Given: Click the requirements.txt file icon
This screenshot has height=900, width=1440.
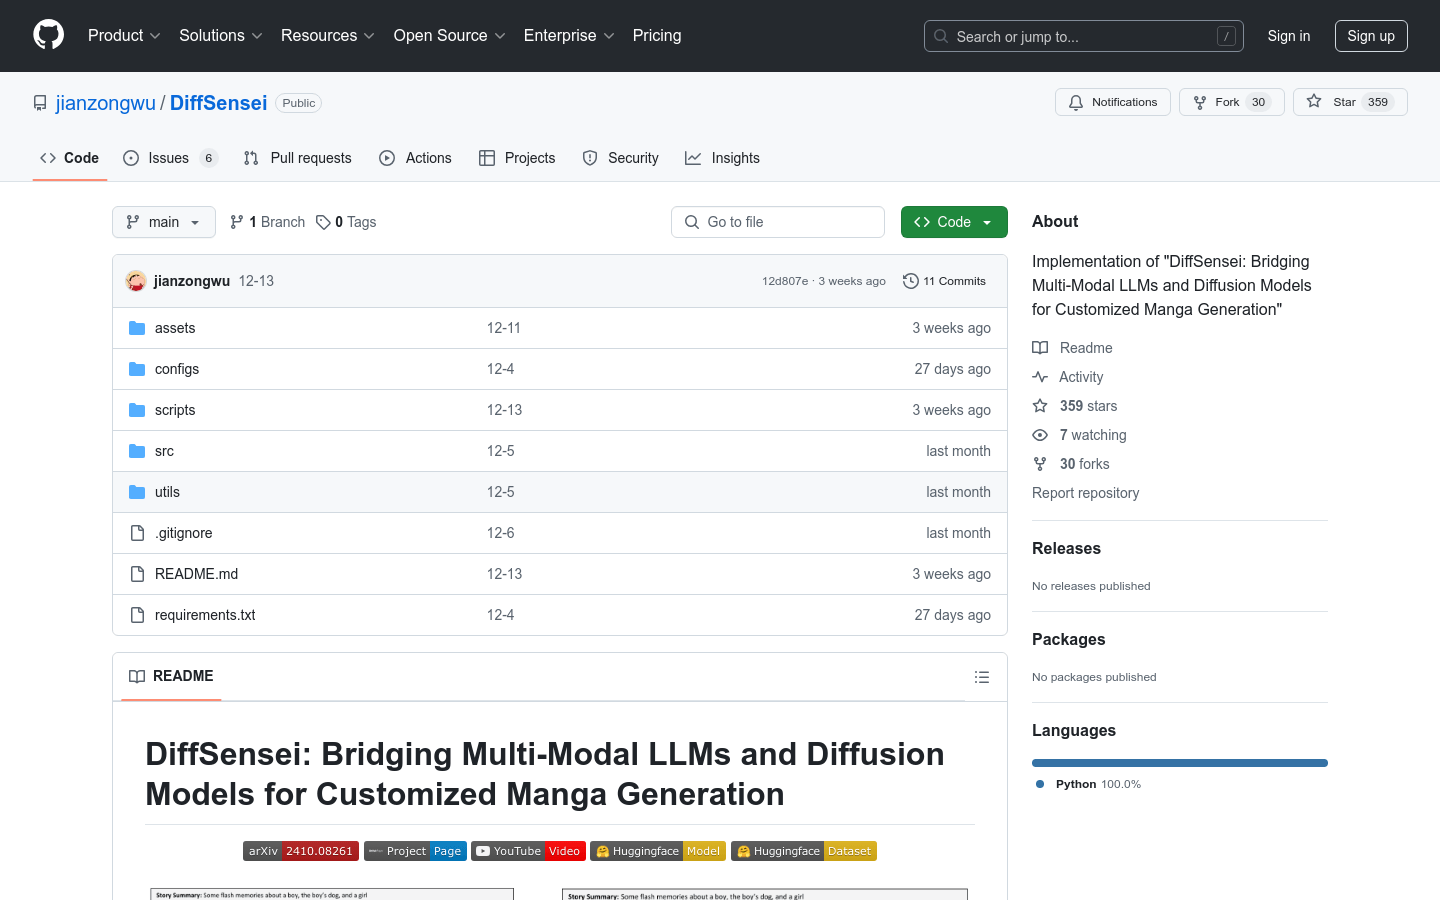Looking at the screenshot, I should pyautogui.click(x=137, y=615).
